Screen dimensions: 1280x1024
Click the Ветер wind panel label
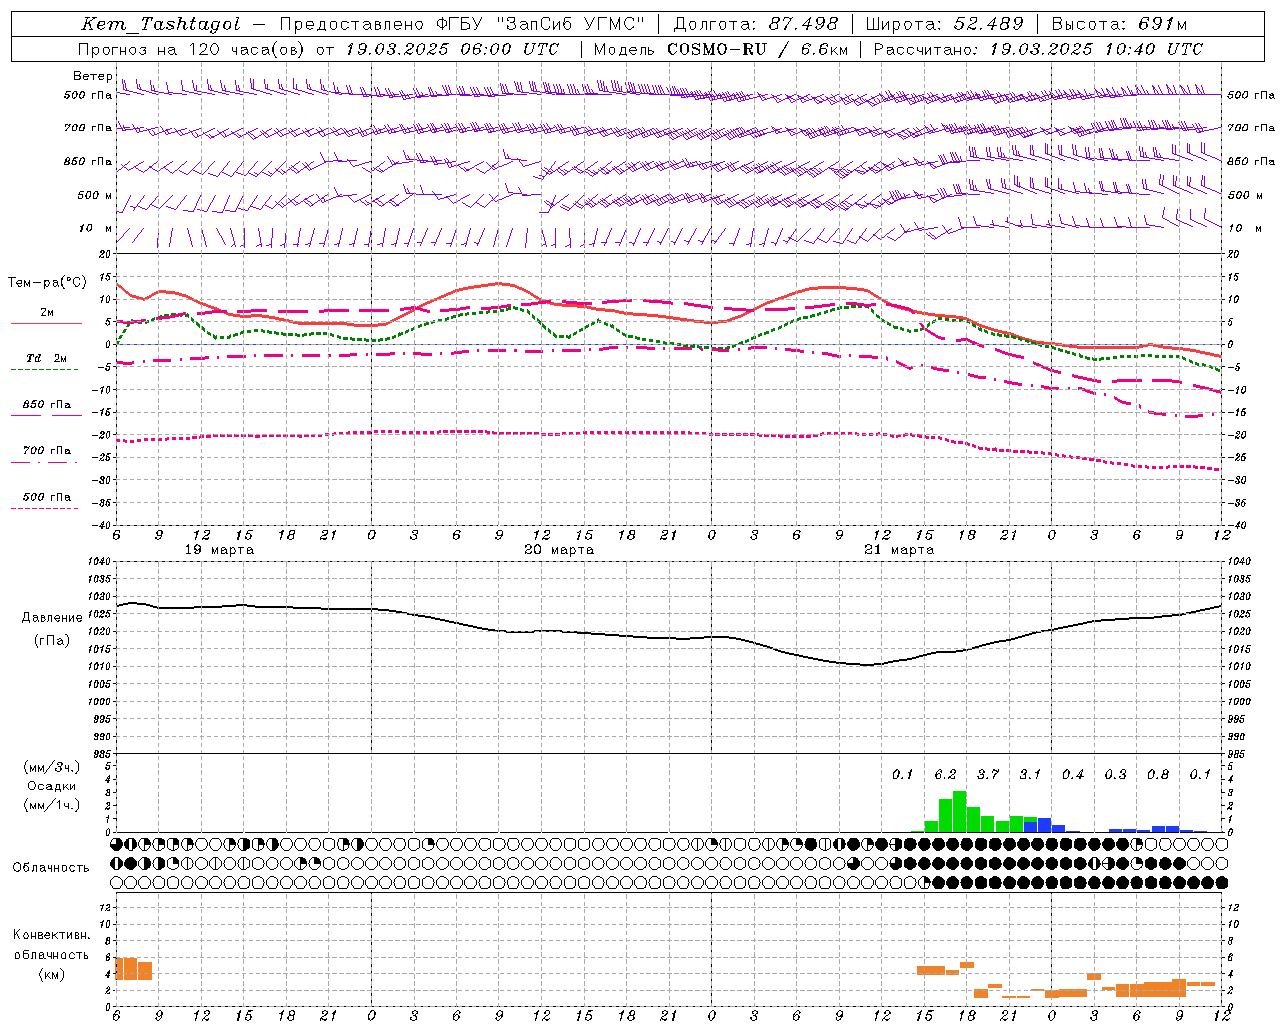pos(92,76)
